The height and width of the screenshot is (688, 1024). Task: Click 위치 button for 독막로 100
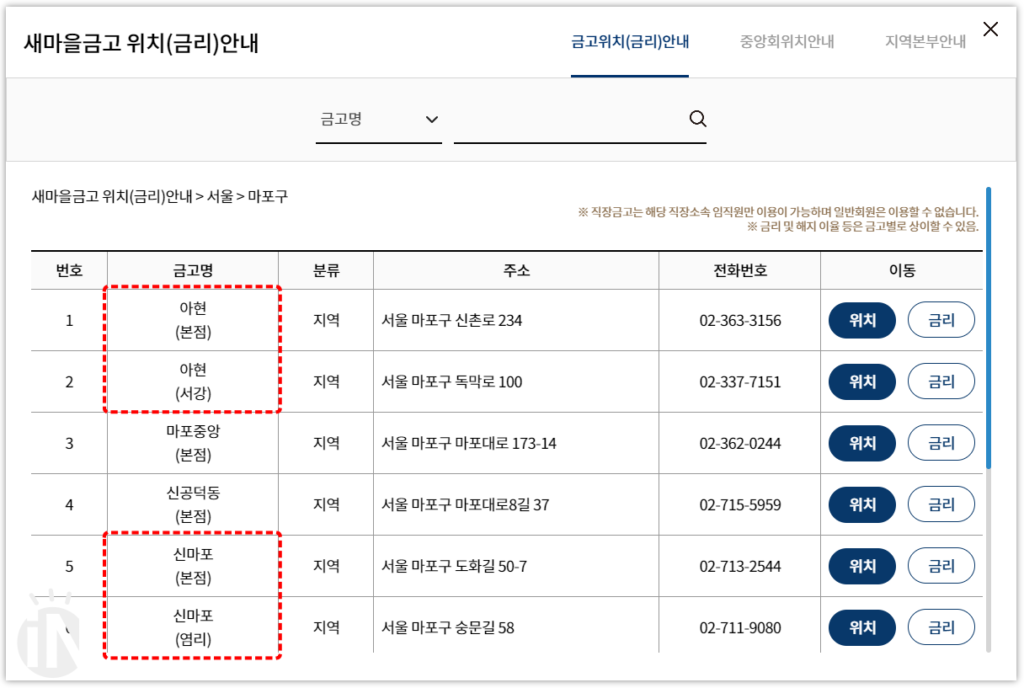coord(862,382)
